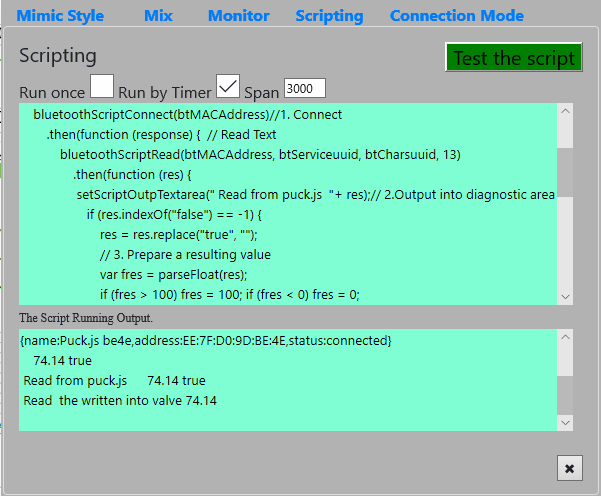Image resolution: width=601 pixels, height=496 pixels.
Task: Click the Puck.js status line in output
Action: click(x=206, y=340)
